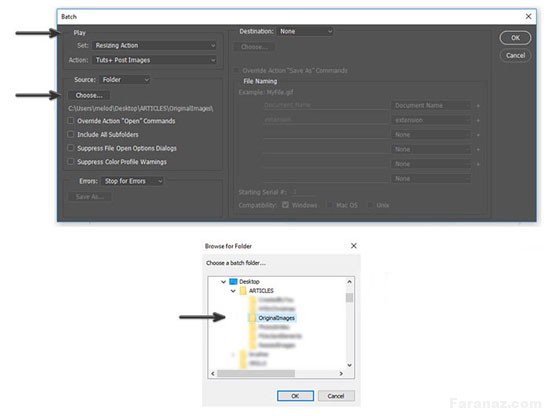The width and height of the screenshot is (550, 416).
Task: Click OK in the Batch dialog
Action: (515, 38)
